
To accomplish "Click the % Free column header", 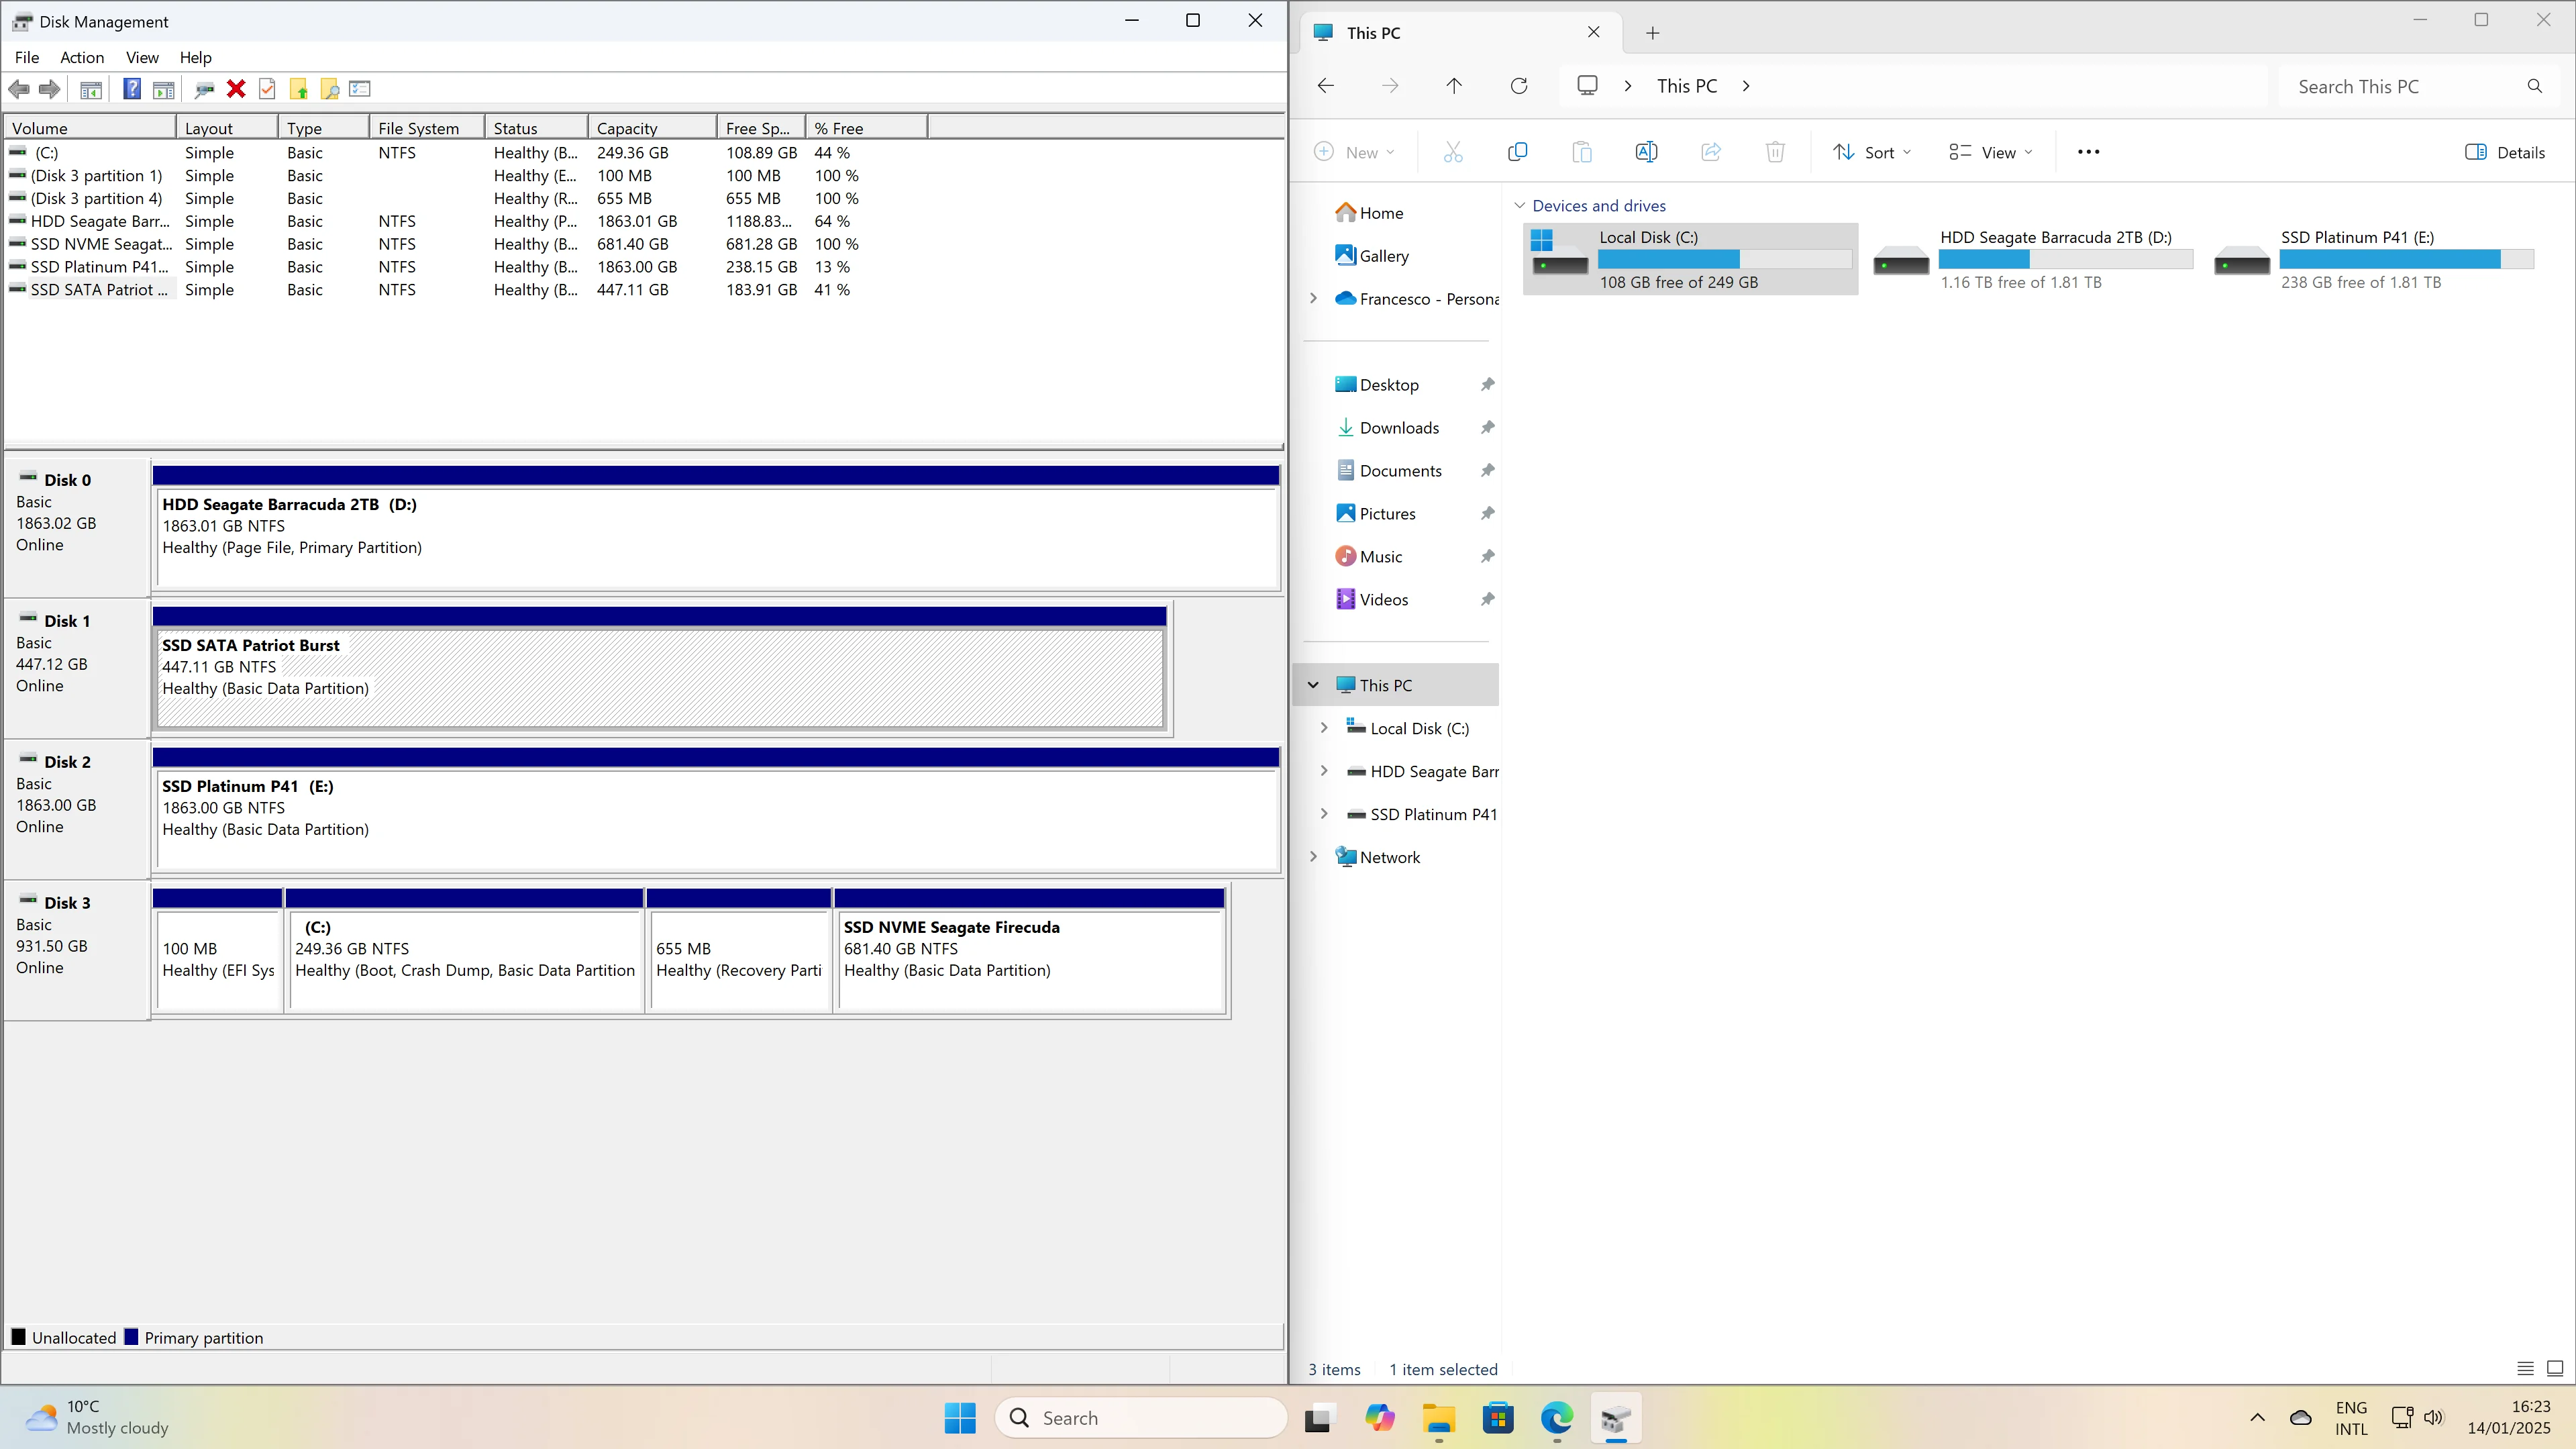I will coord(866,128).
